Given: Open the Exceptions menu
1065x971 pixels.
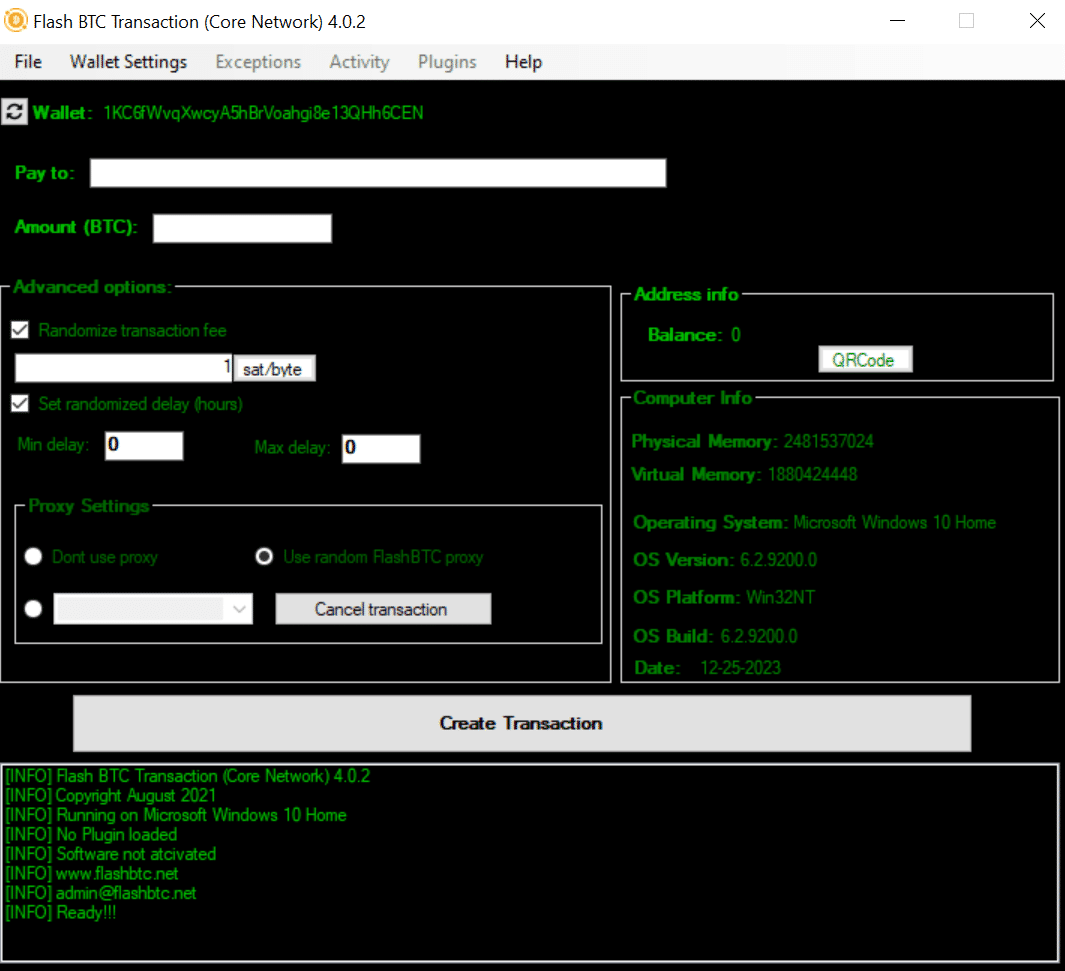Looking at the screenshot, I should click(x=258, y=62).
